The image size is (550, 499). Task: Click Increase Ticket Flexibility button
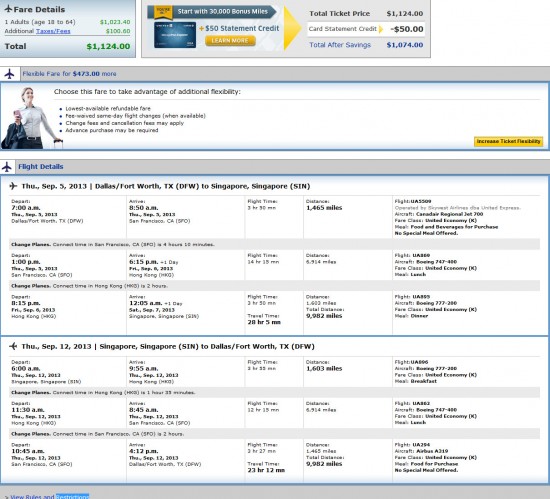pyautogui.click(x=508, y=141)
